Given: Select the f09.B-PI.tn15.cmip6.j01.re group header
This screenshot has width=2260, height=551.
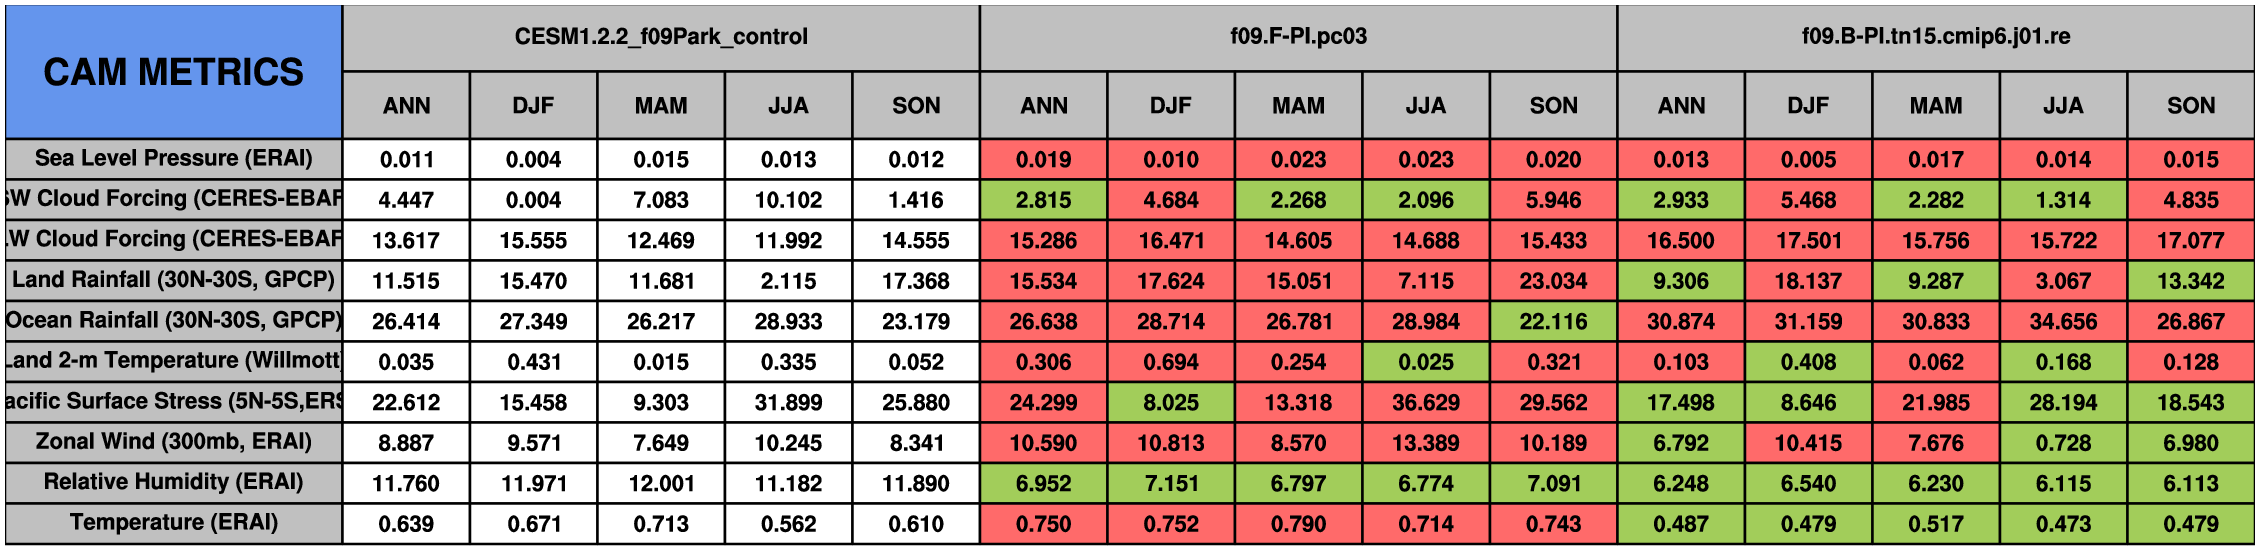Looking at the screenshot, I should pyautogui.click(x=1935, y=37).
